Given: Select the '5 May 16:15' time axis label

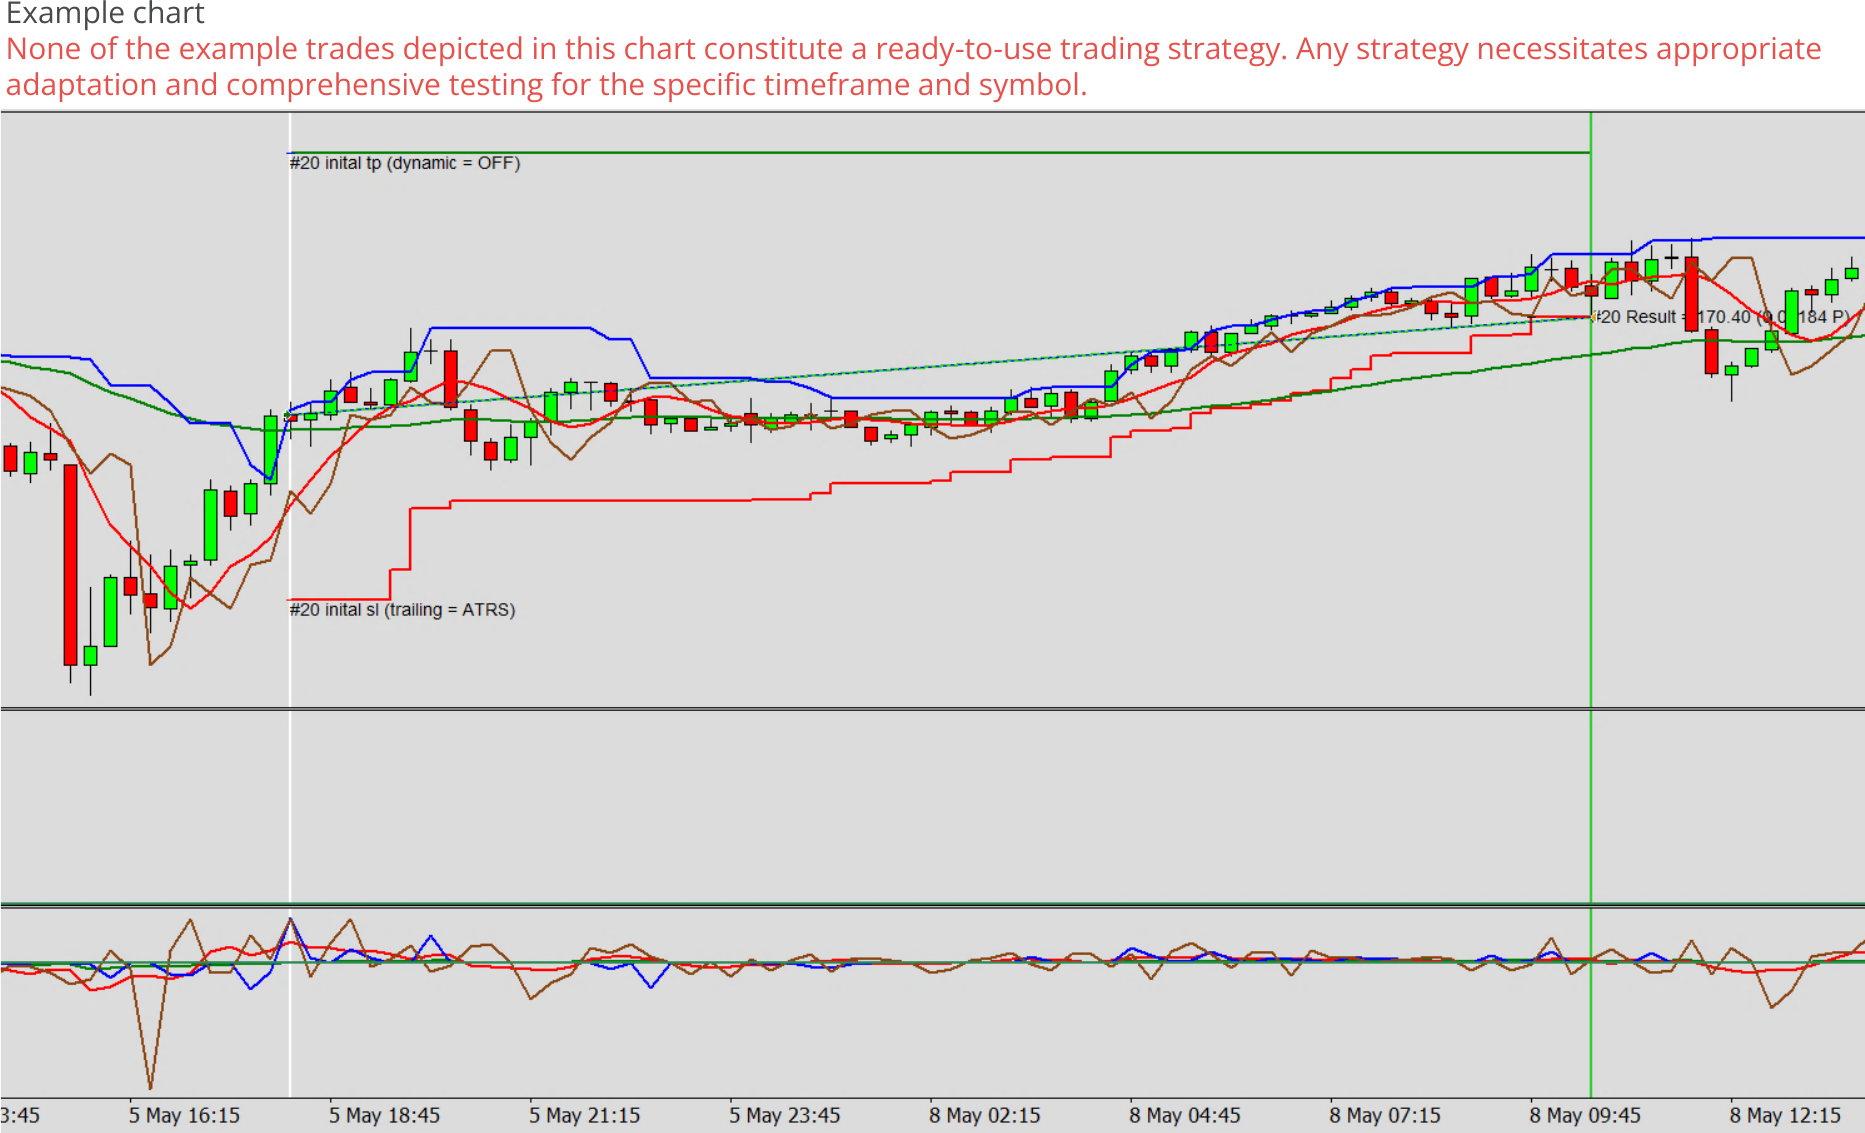Looking at the screenshot, I should coord(184,1116).
